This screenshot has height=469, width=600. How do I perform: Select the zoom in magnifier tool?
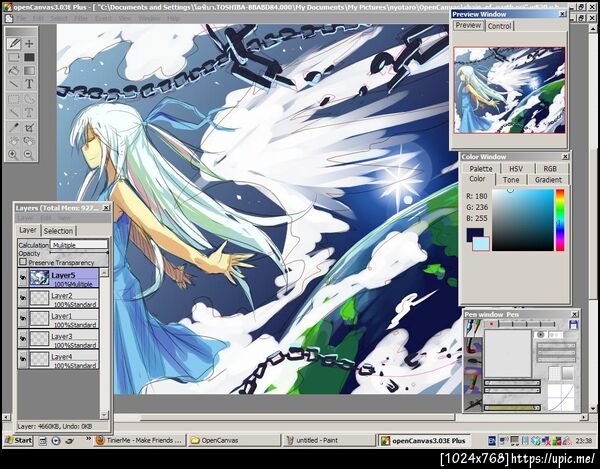[x=14, y=154]
